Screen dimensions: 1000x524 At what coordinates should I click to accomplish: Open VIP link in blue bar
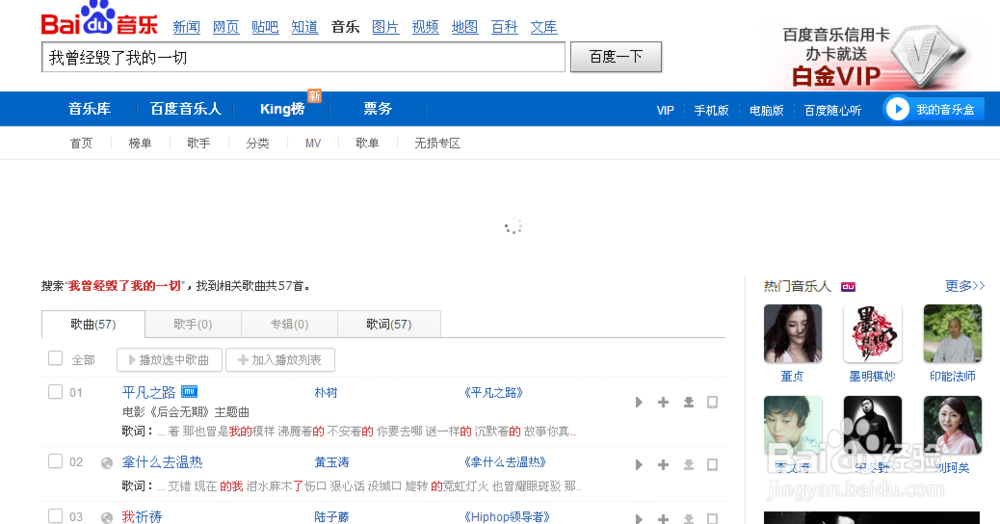click(x=665, y=110)
